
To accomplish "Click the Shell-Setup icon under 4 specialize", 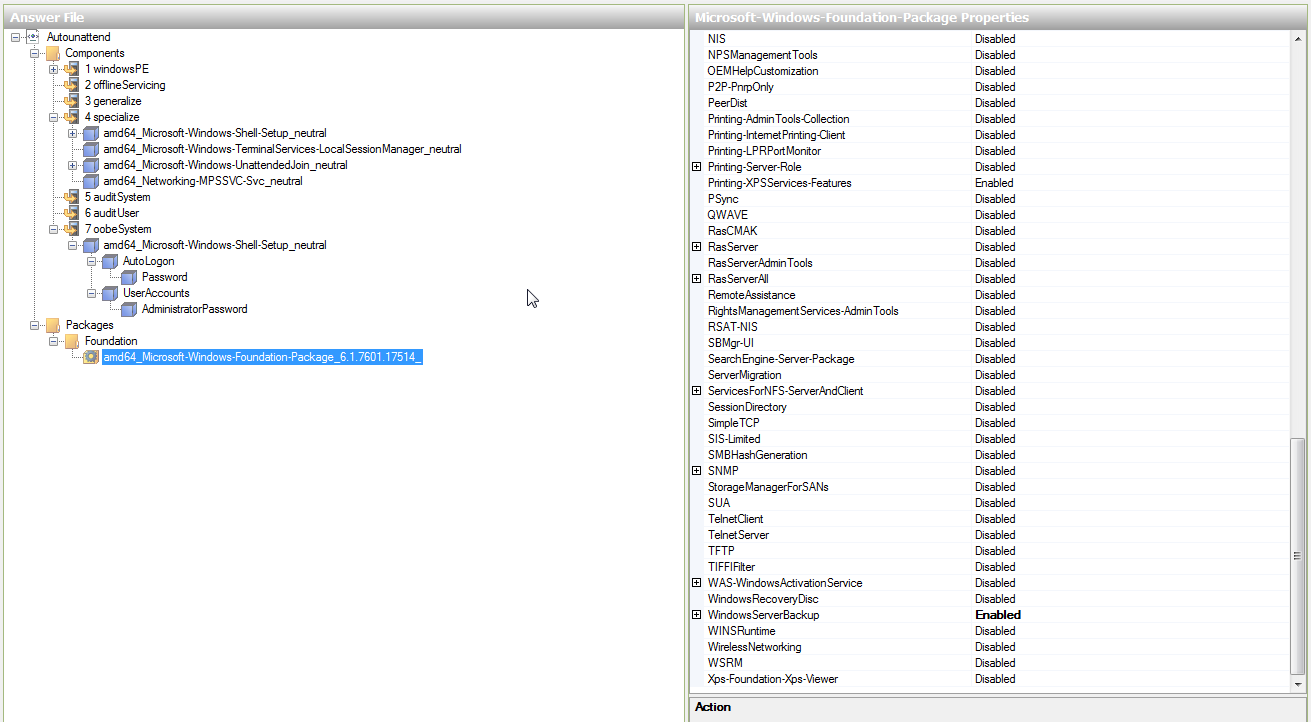I will click(x=91, y=133).
